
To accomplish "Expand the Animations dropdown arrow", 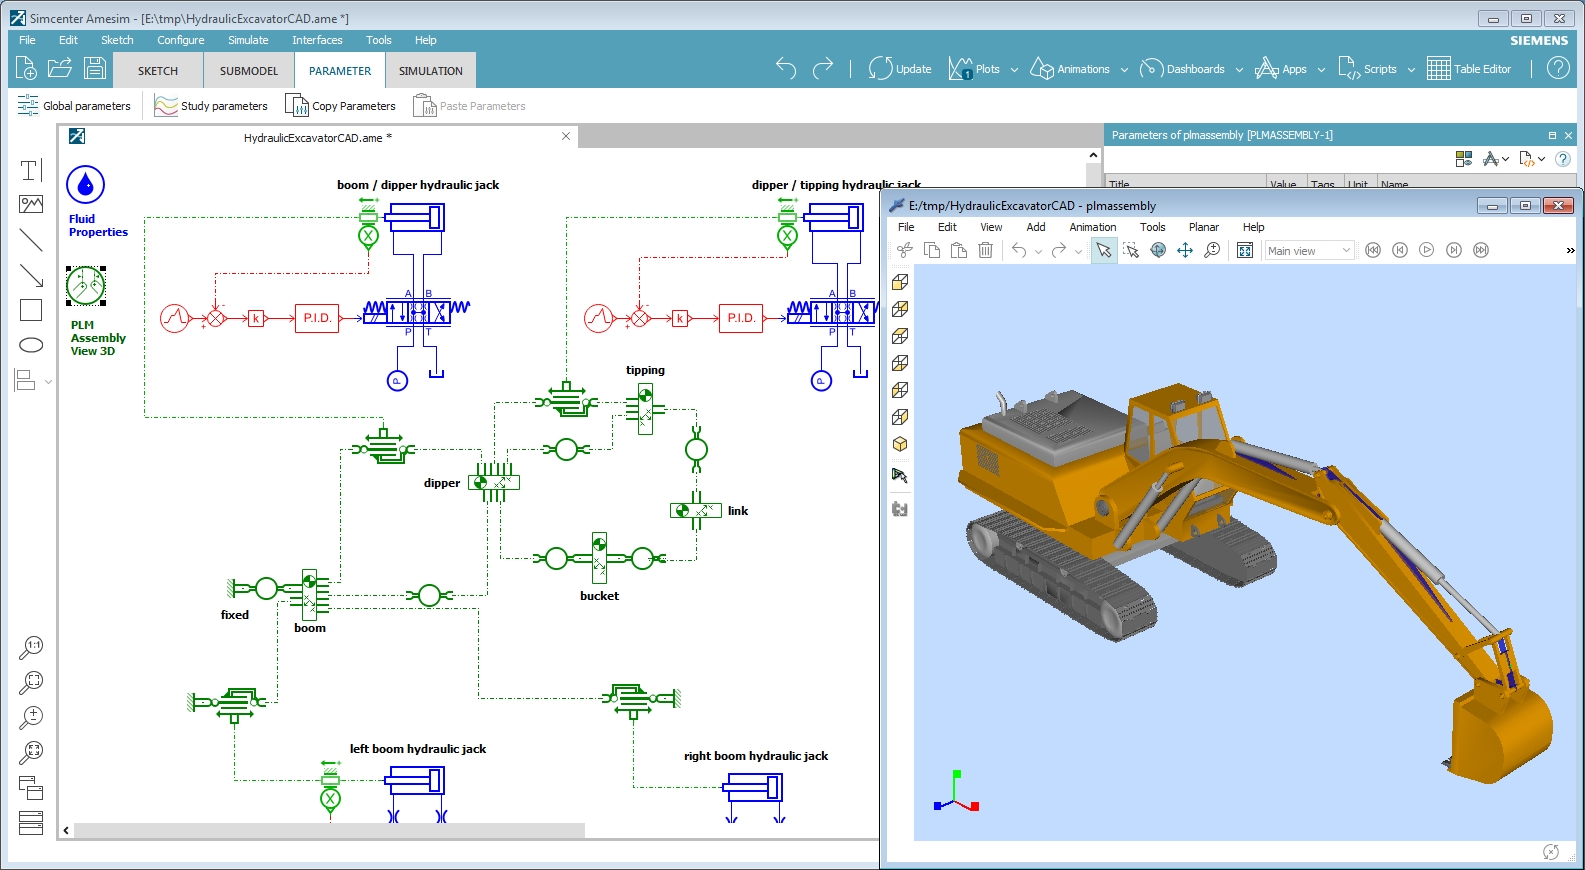I will tap(1124, 70).
